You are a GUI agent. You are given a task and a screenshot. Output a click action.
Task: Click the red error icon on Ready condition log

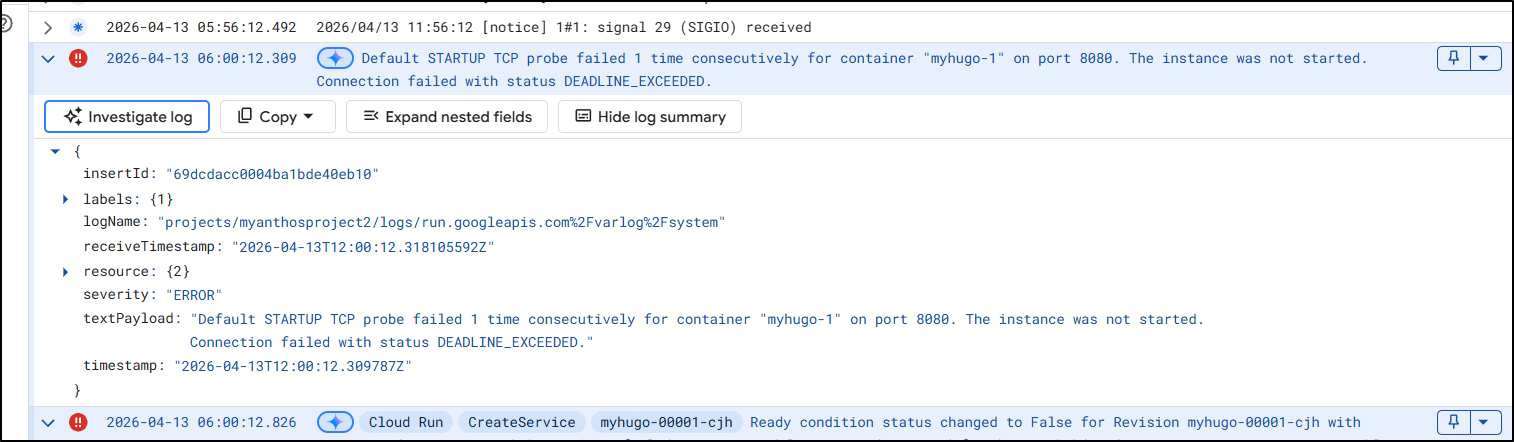pyautogui.click(x=78, y=422)
